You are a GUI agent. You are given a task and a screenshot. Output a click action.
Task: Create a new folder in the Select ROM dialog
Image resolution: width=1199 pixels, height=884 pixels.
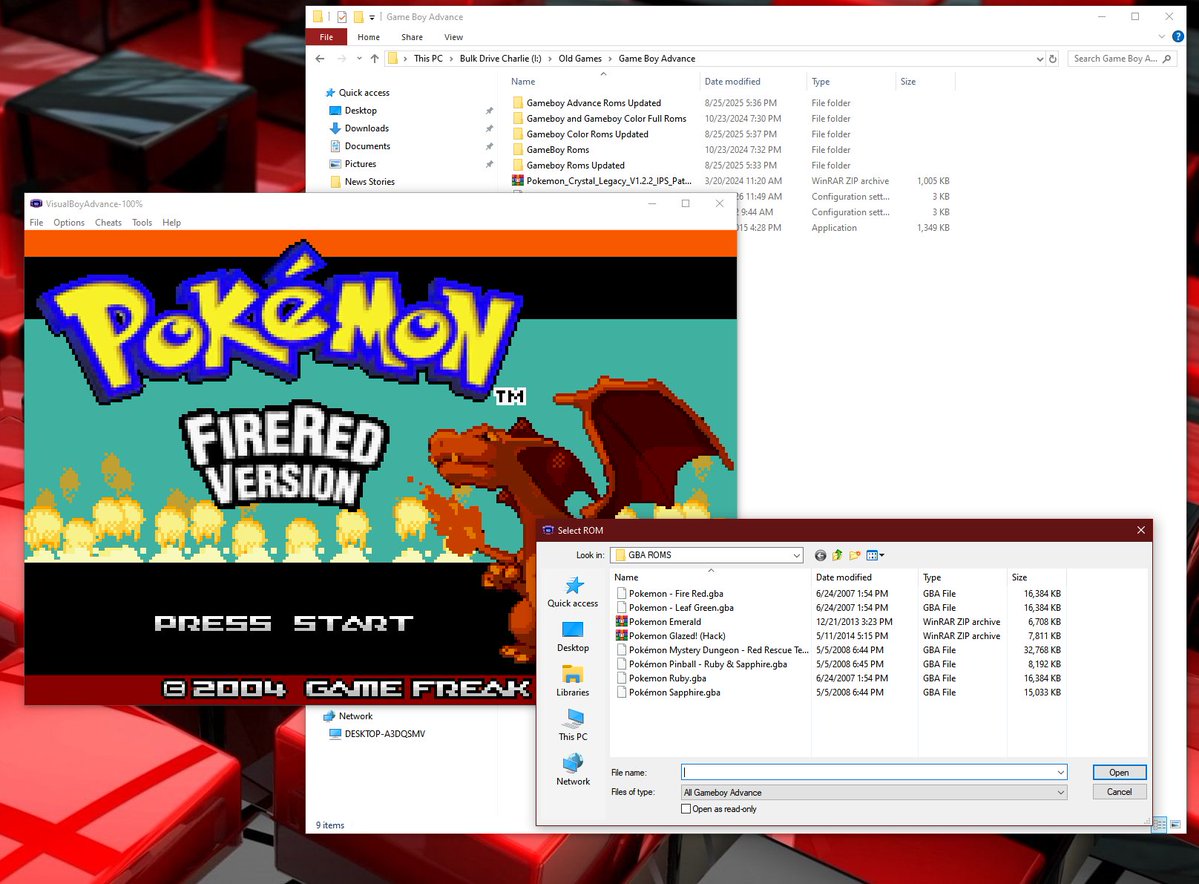click(853, 555)
